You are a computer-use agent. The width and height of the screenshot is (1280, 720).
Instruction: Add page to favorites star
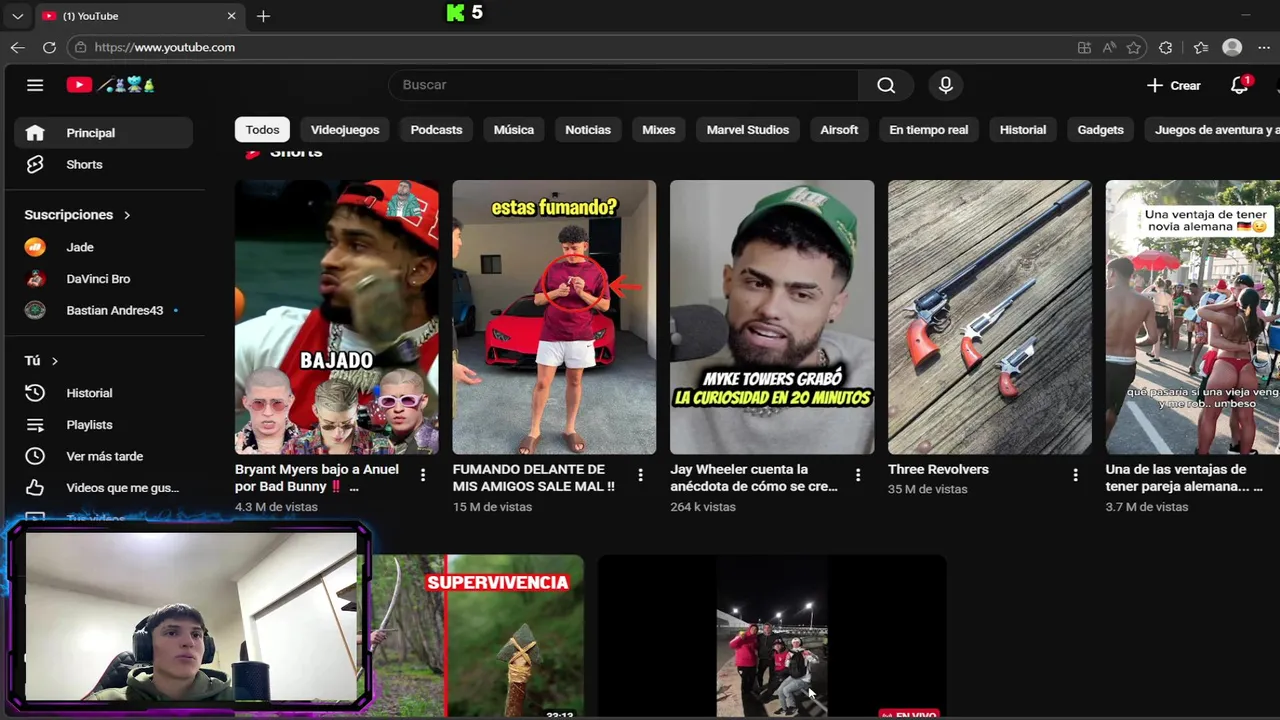(1133, 48)
